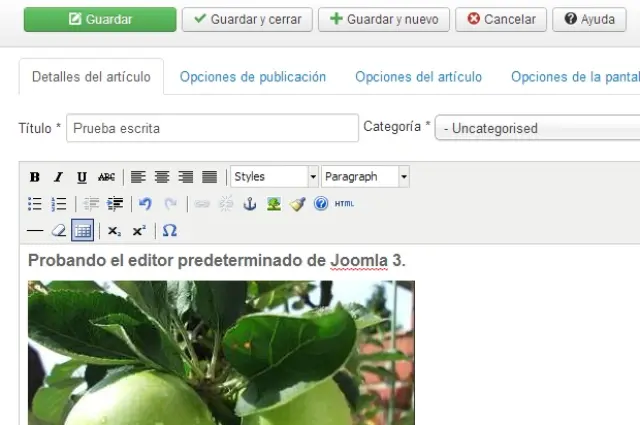
Task: Click the insert table icon
Action: pos(83,231)
